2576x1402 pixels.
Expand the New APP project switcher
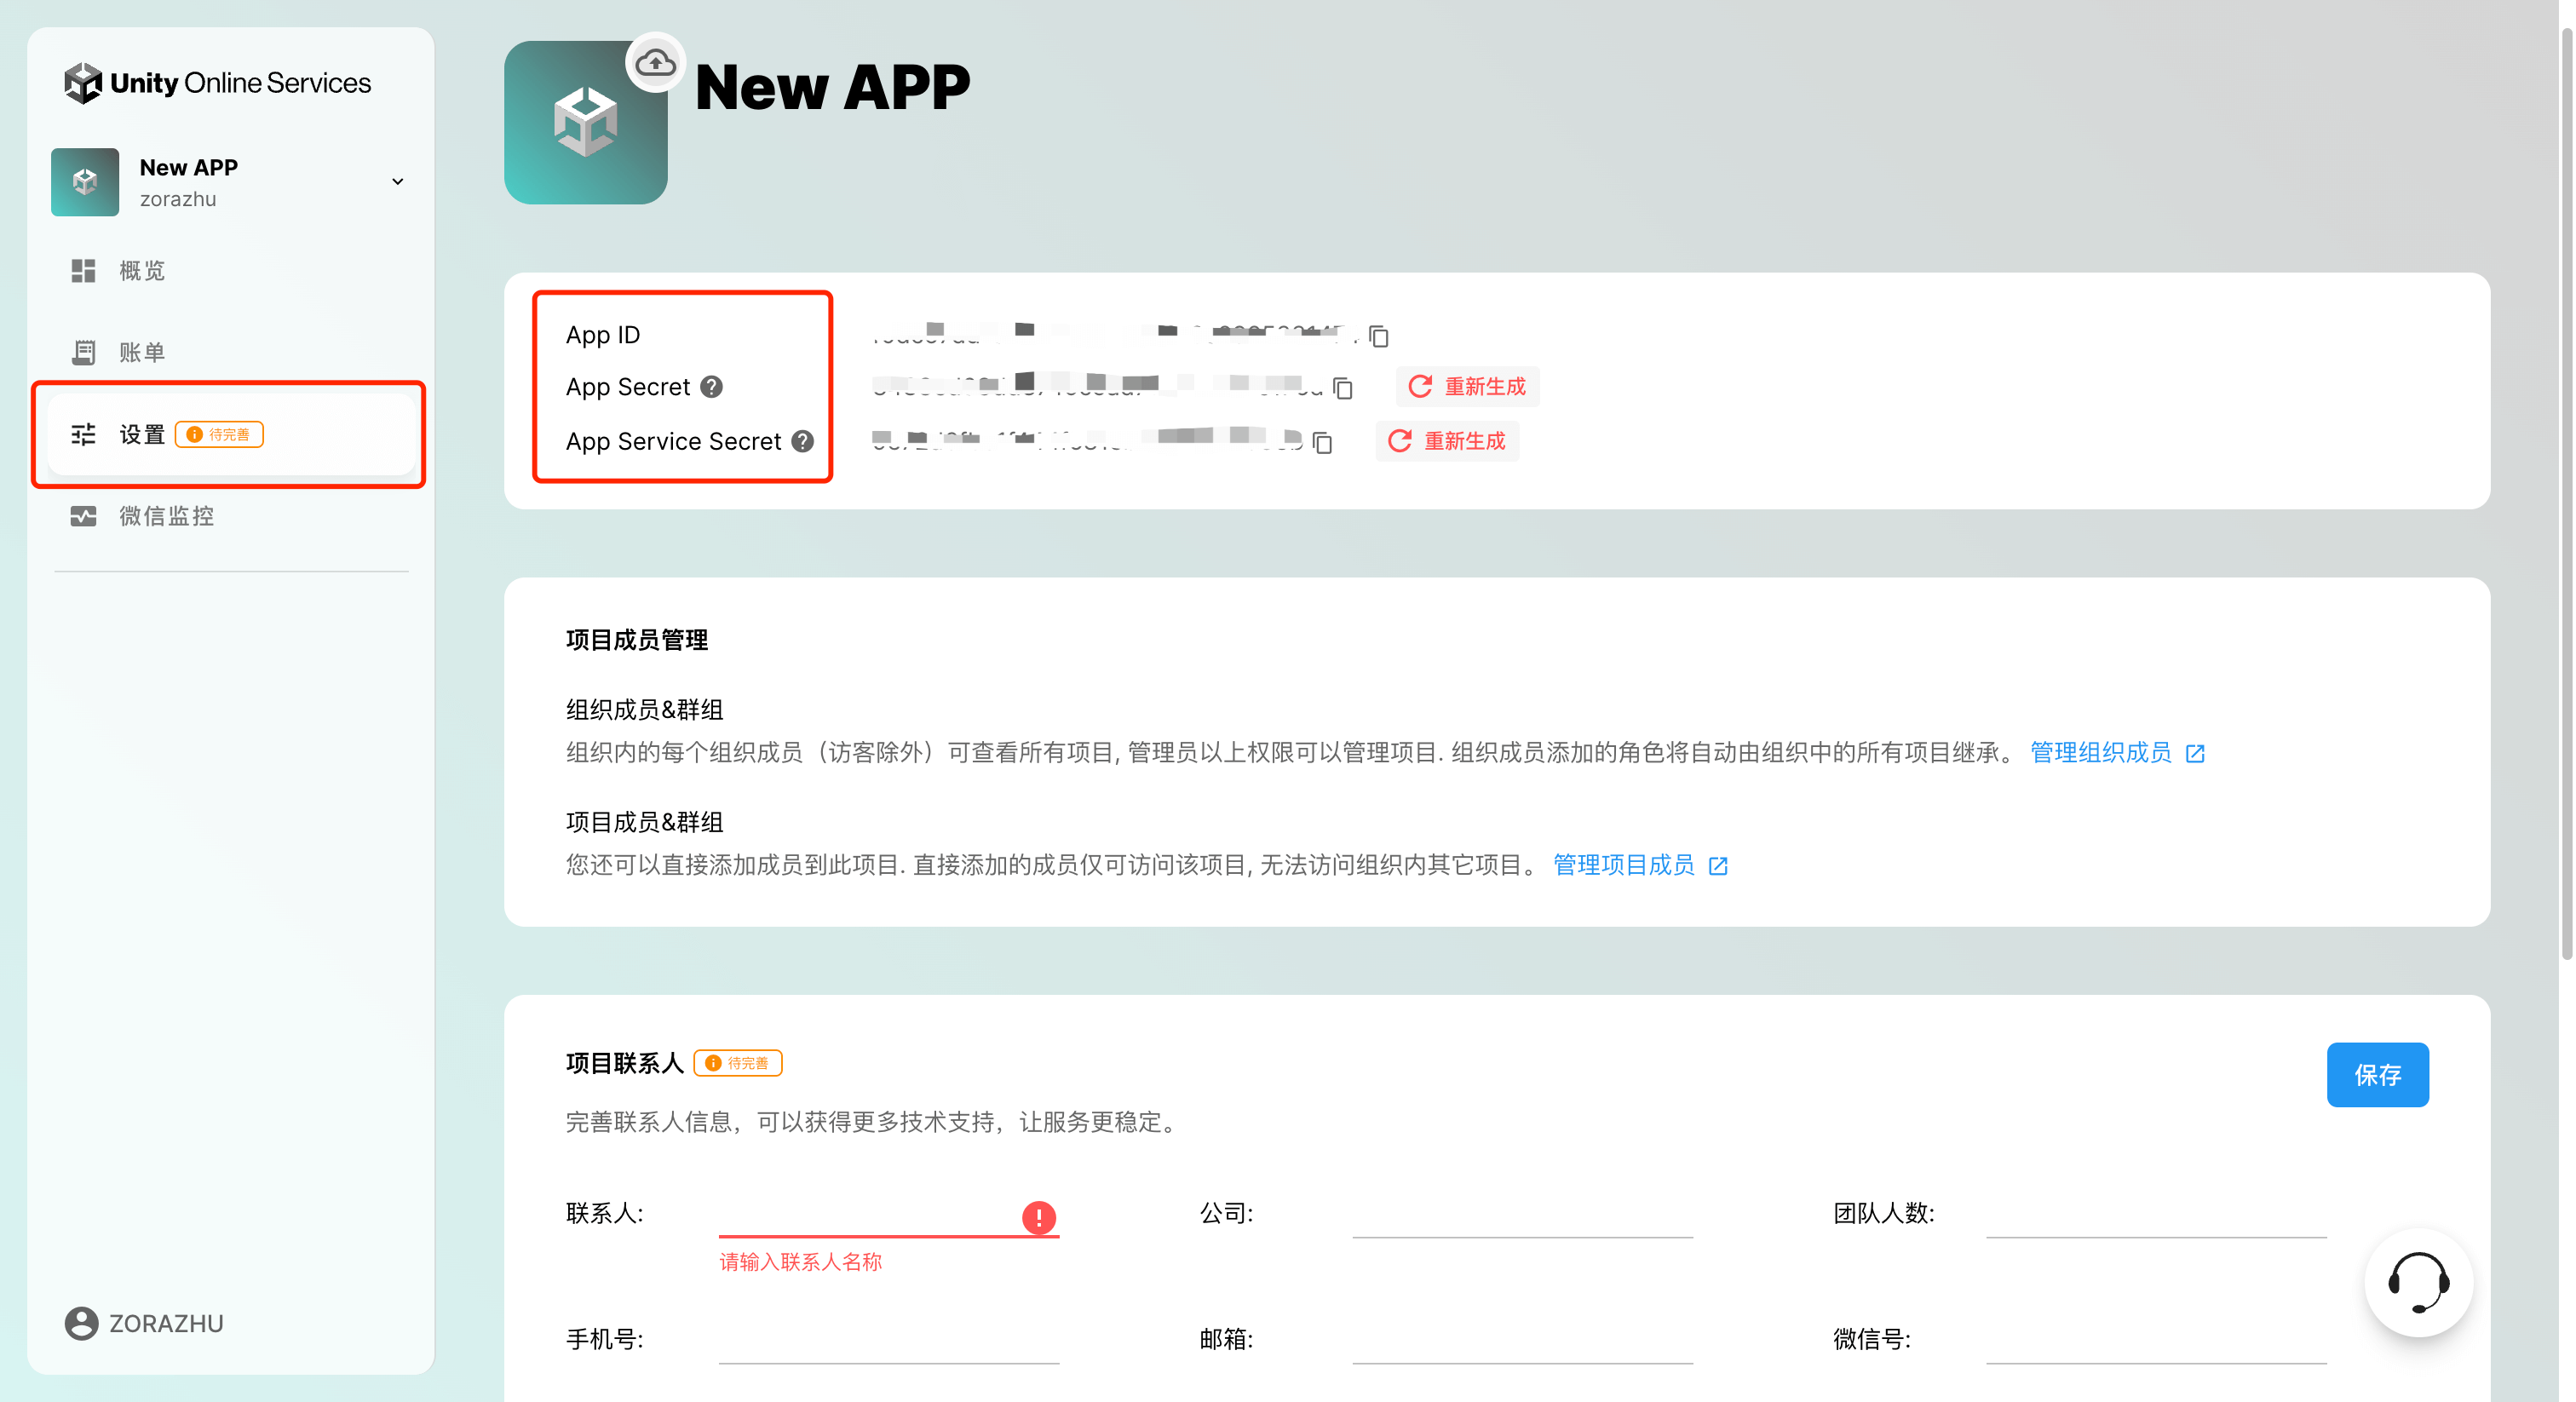(397, 182)
